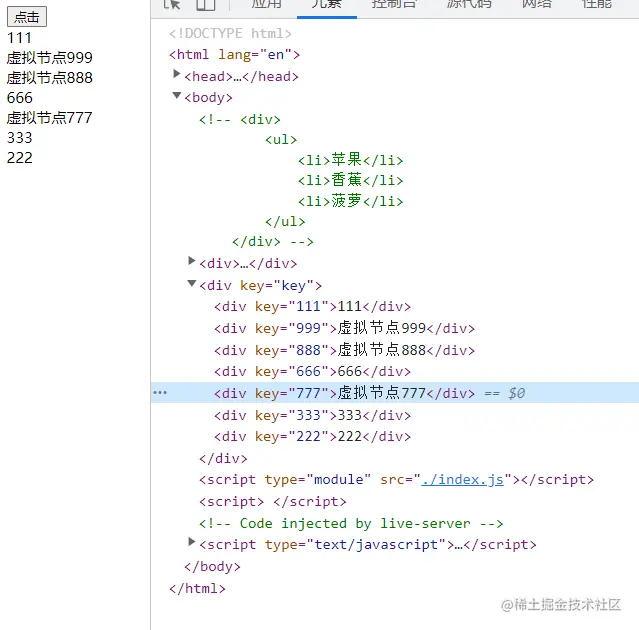Expand the script type="text/javascript" node
639x630 pixels.
[x=192, y=542]
